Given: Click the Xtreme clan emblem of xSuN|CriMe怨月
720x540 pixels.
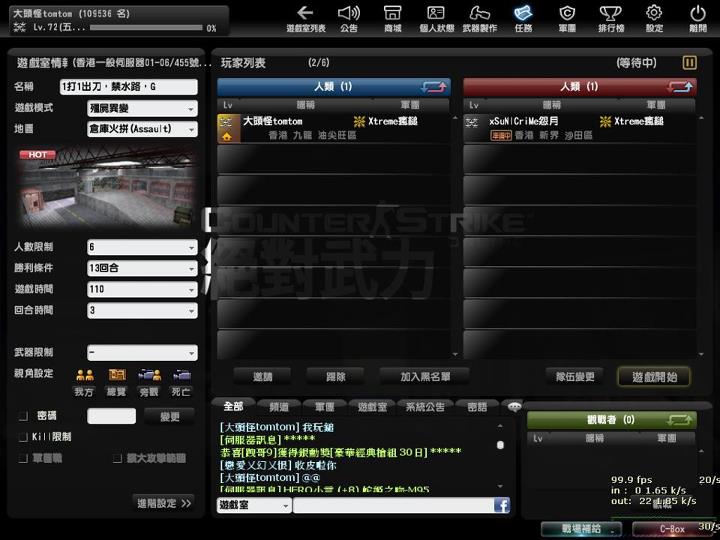Looking at the screenshot, I should (605, 121).
